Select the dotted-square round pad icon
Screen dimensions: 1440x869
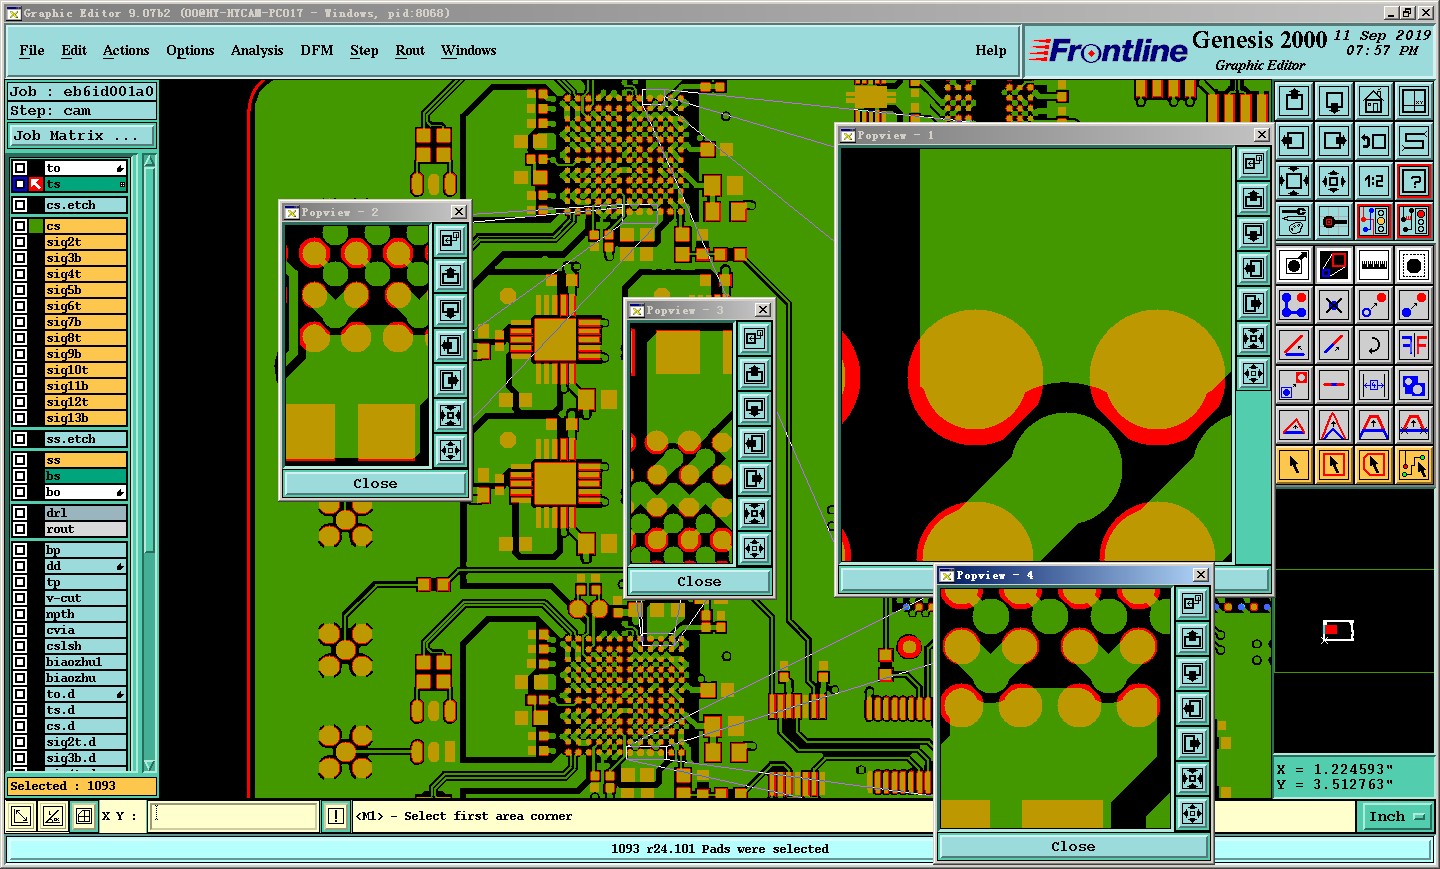coord(1414,265)
